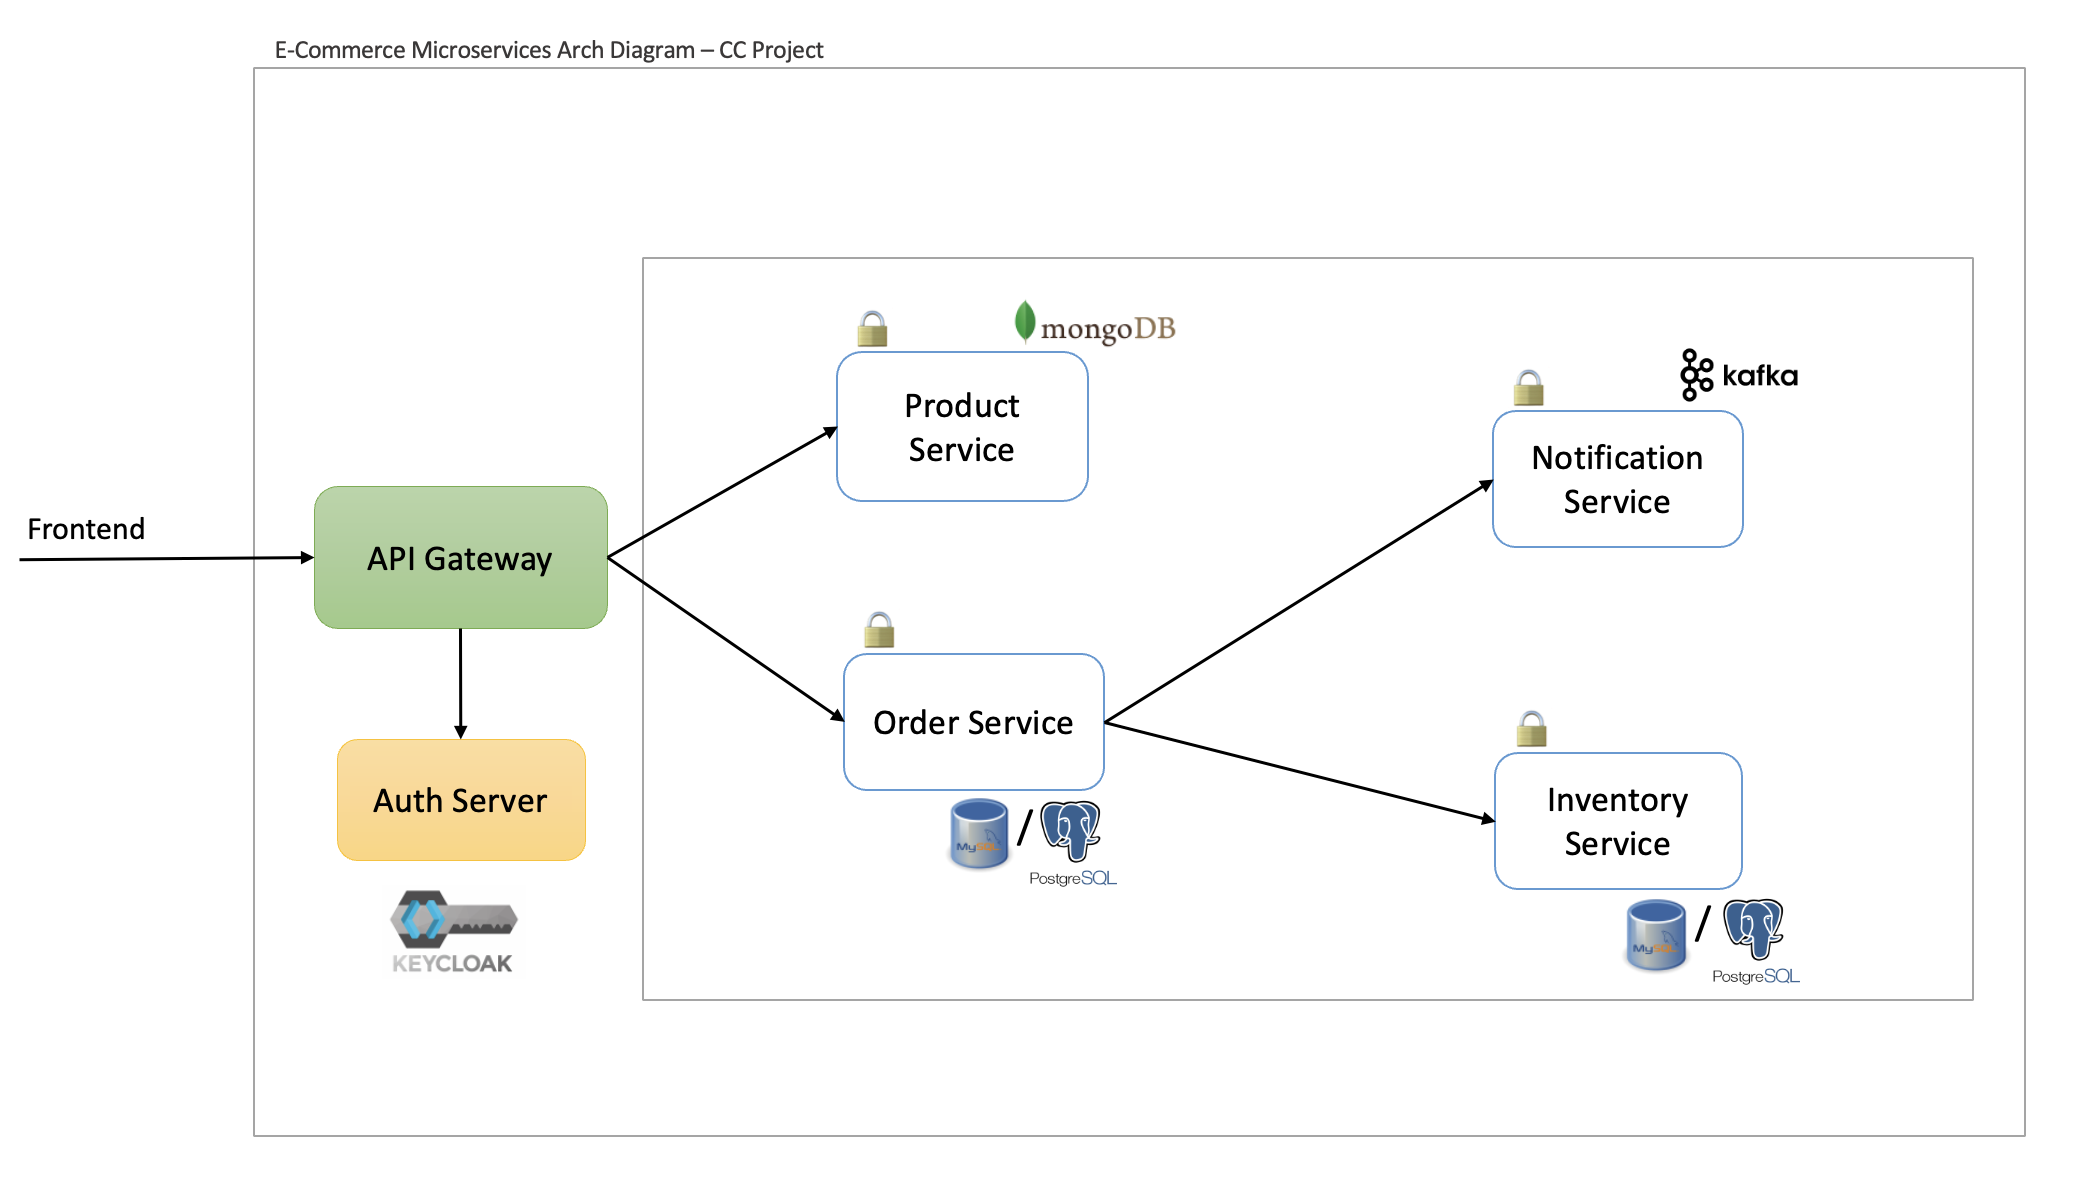Image resolution: width=2100 pixels, height=1190 pixels.
Task: Click the Frontend label
Action: (x=86, y=529)
